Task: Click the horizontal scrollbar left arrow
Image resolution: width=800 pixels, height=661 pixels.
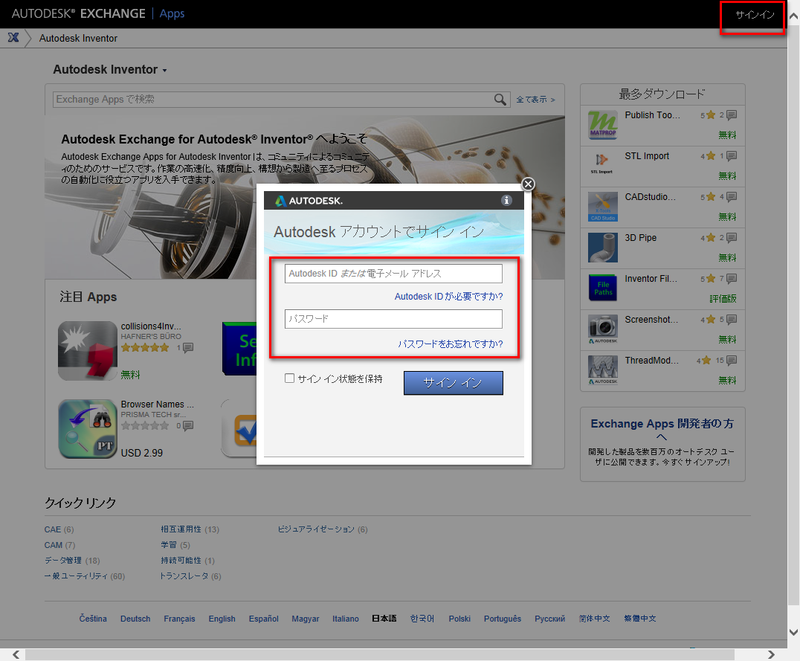Action: (x=16, y=654)
